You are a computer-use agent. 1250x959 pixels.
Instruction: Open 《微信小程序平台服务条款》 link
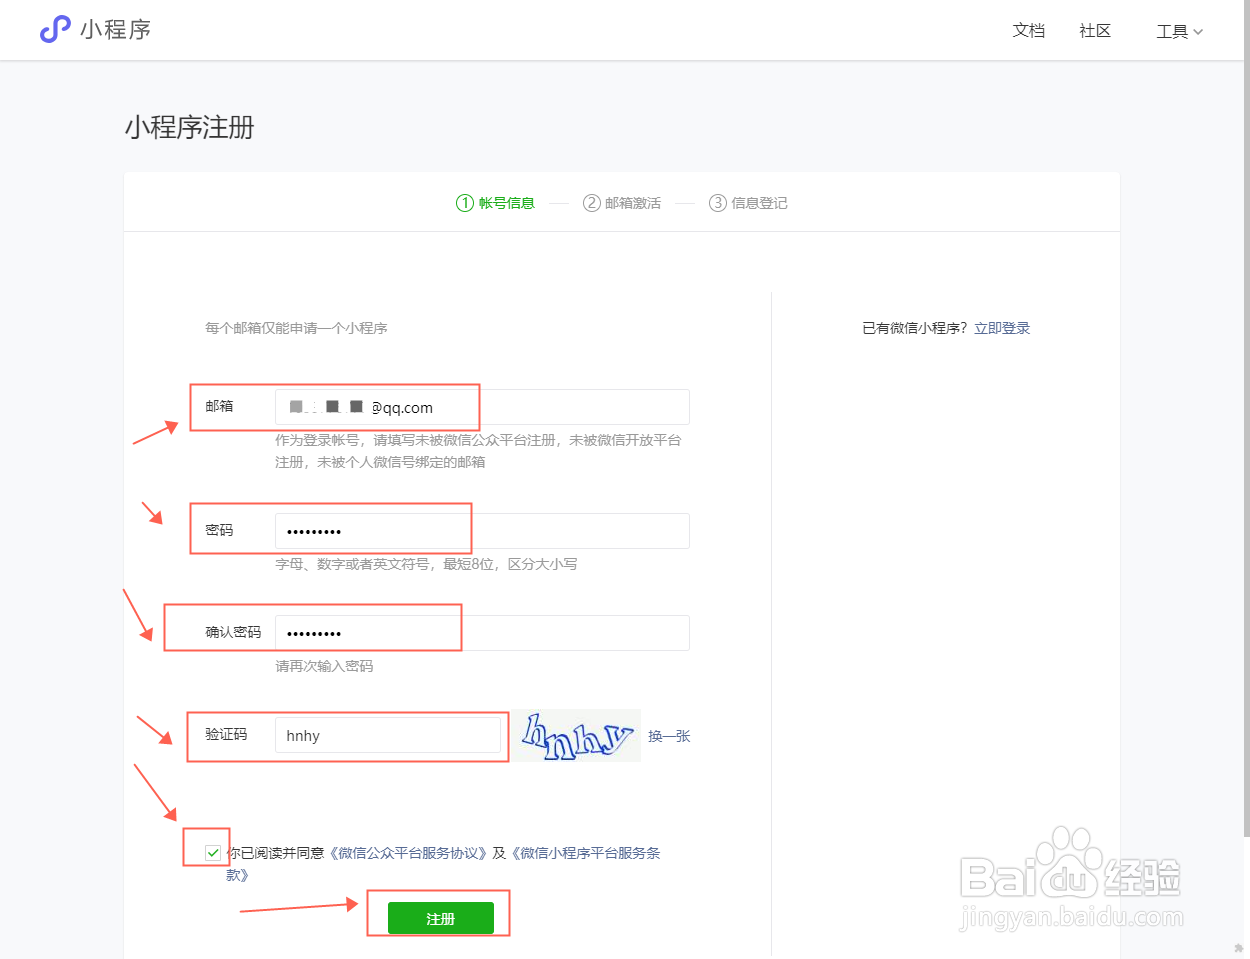pos(585,853)
